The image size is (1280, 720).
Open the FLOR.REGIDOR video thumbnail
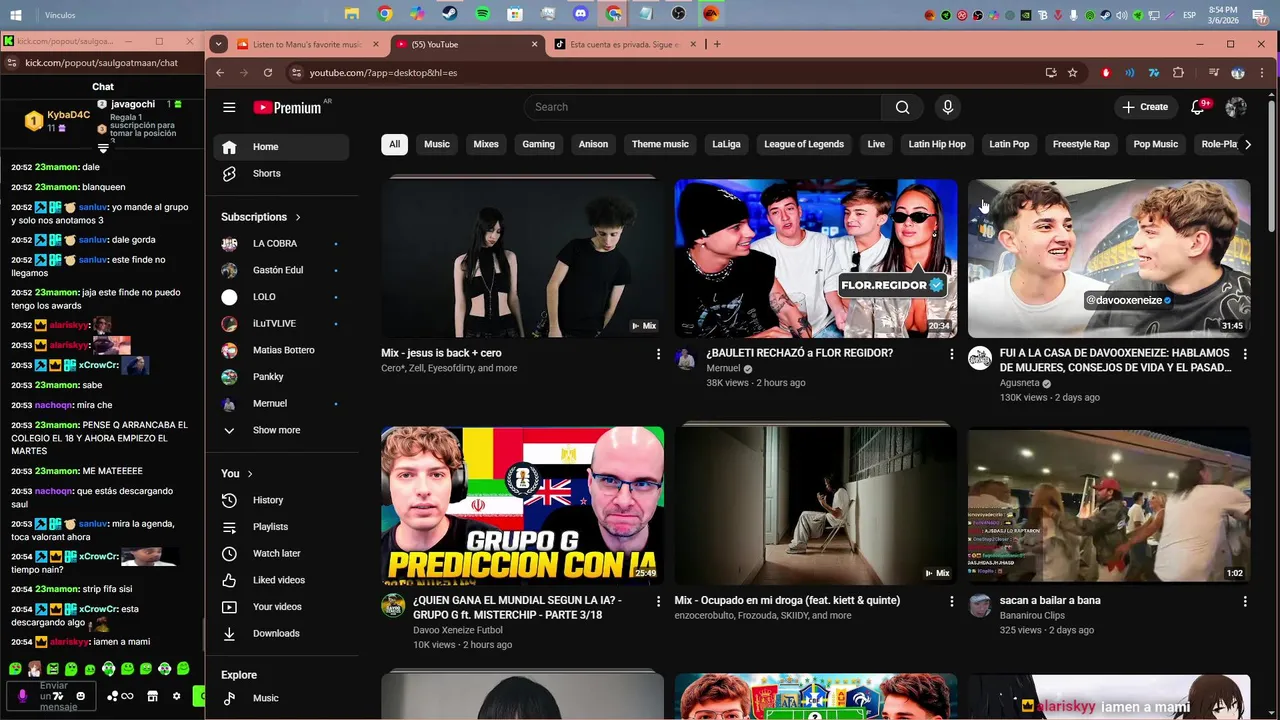point(815,258)
